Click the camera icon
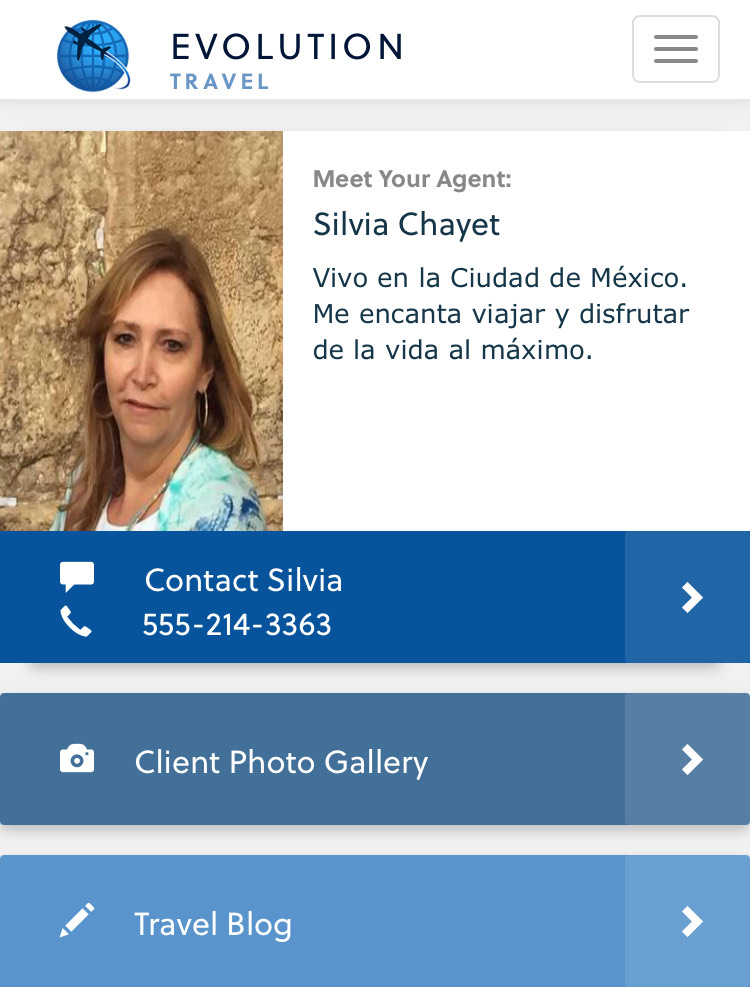 [77, 760]
